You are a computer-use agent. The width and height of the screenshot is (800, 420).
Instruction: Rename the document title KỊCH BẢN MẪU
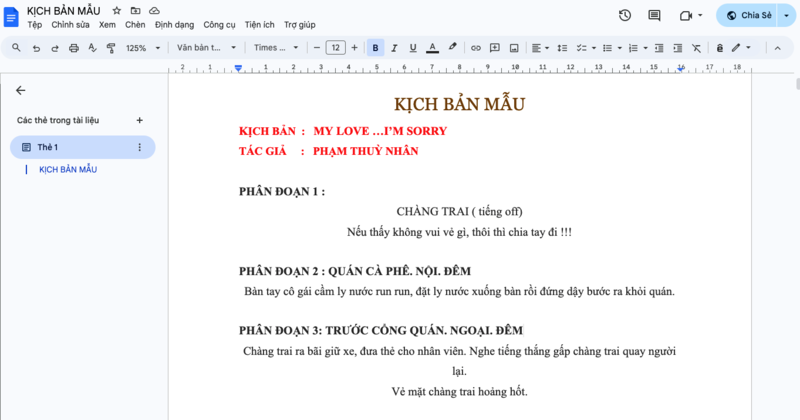tap(64, 11)
